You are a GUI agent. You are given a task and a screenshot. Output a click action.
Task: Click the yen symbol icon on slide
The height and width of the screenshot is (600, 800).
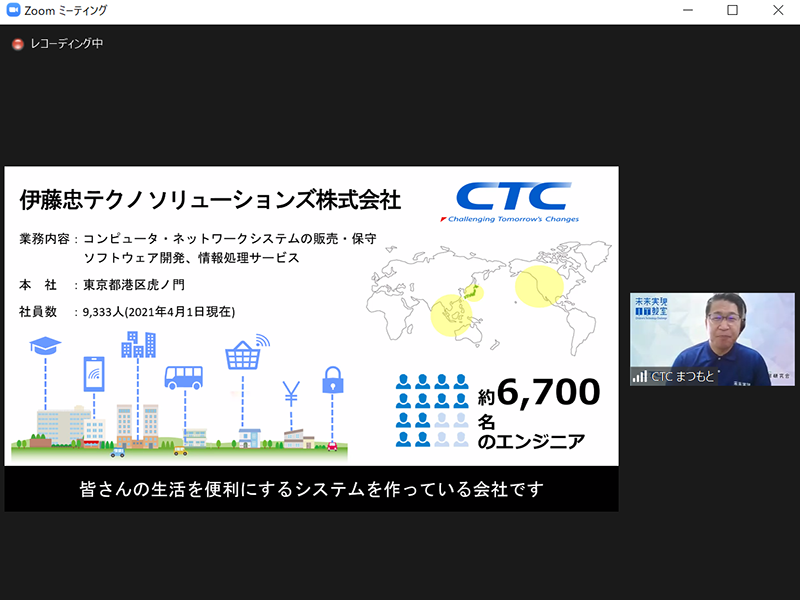(292, 390)
